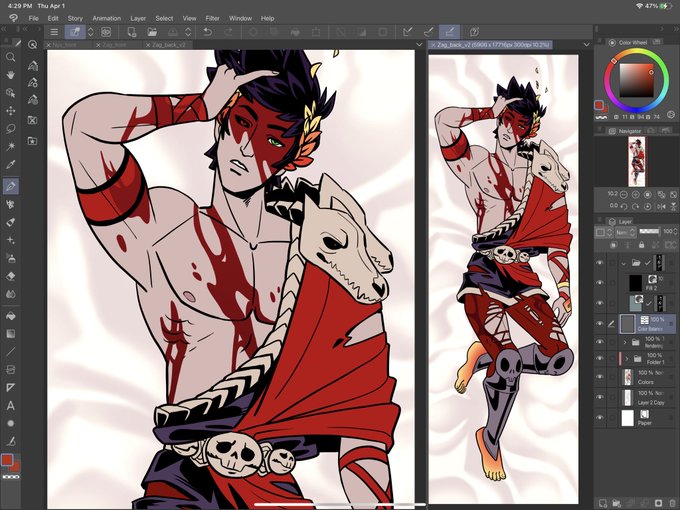This screenshot has height=510, width=680.
Task: Click the Redo arrow in command bar
Action: 228,32
